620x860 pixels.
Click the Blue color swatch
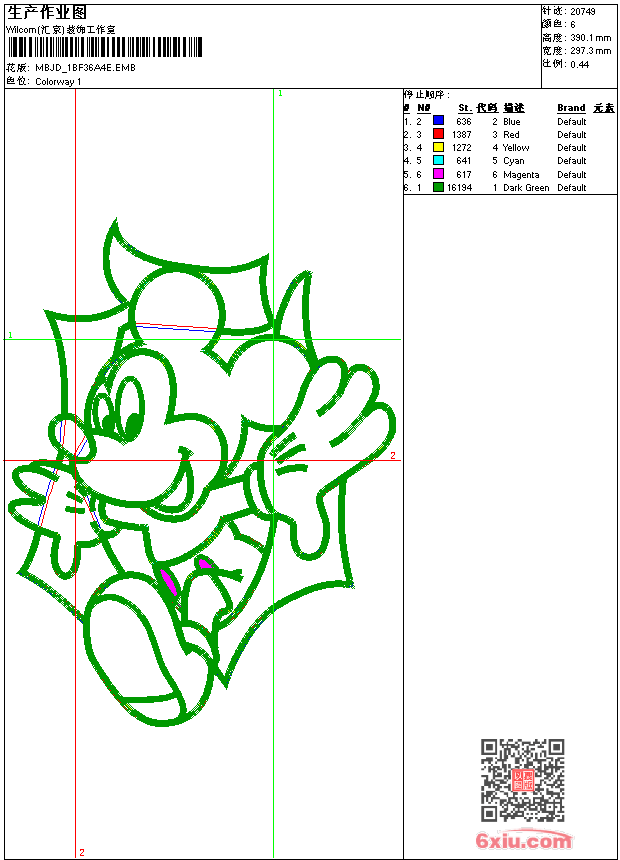(438, 120)
